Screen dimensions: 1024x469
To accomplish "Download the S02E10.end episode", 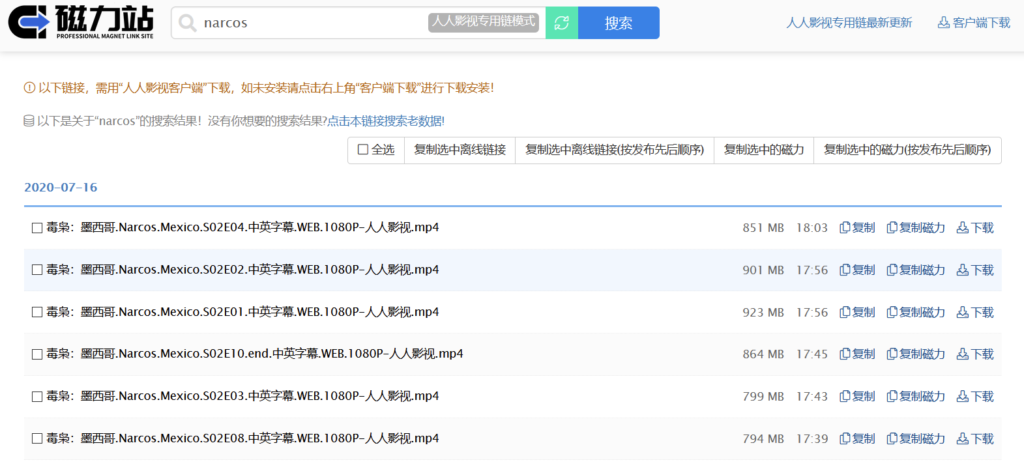I will pos(975,354).
